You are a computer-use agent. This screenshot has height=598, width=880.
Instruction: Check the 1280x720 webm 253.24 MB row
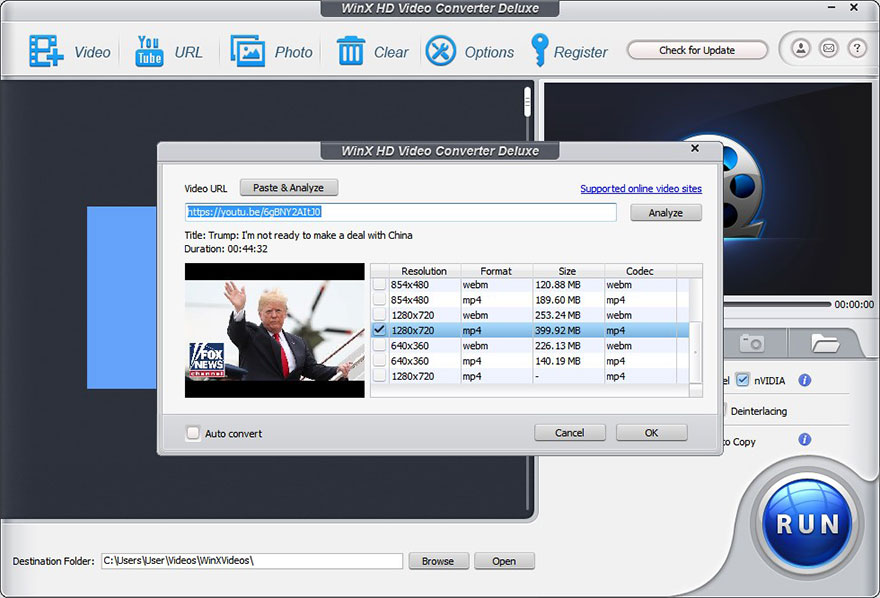coord(379,315)
